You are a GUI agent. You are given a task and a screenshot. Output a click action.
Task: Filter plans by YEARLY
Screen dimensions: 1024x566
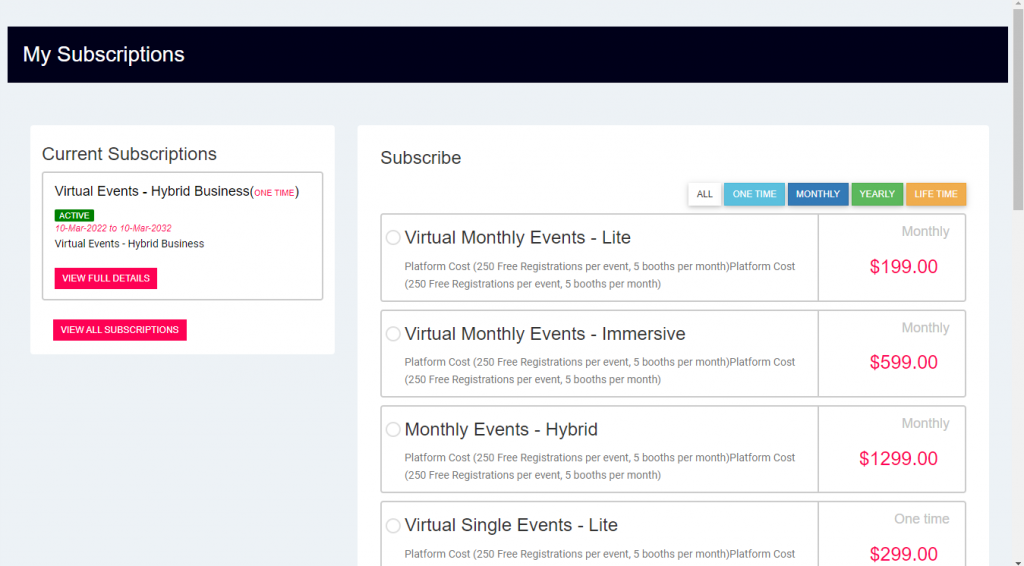pos(877,194)
